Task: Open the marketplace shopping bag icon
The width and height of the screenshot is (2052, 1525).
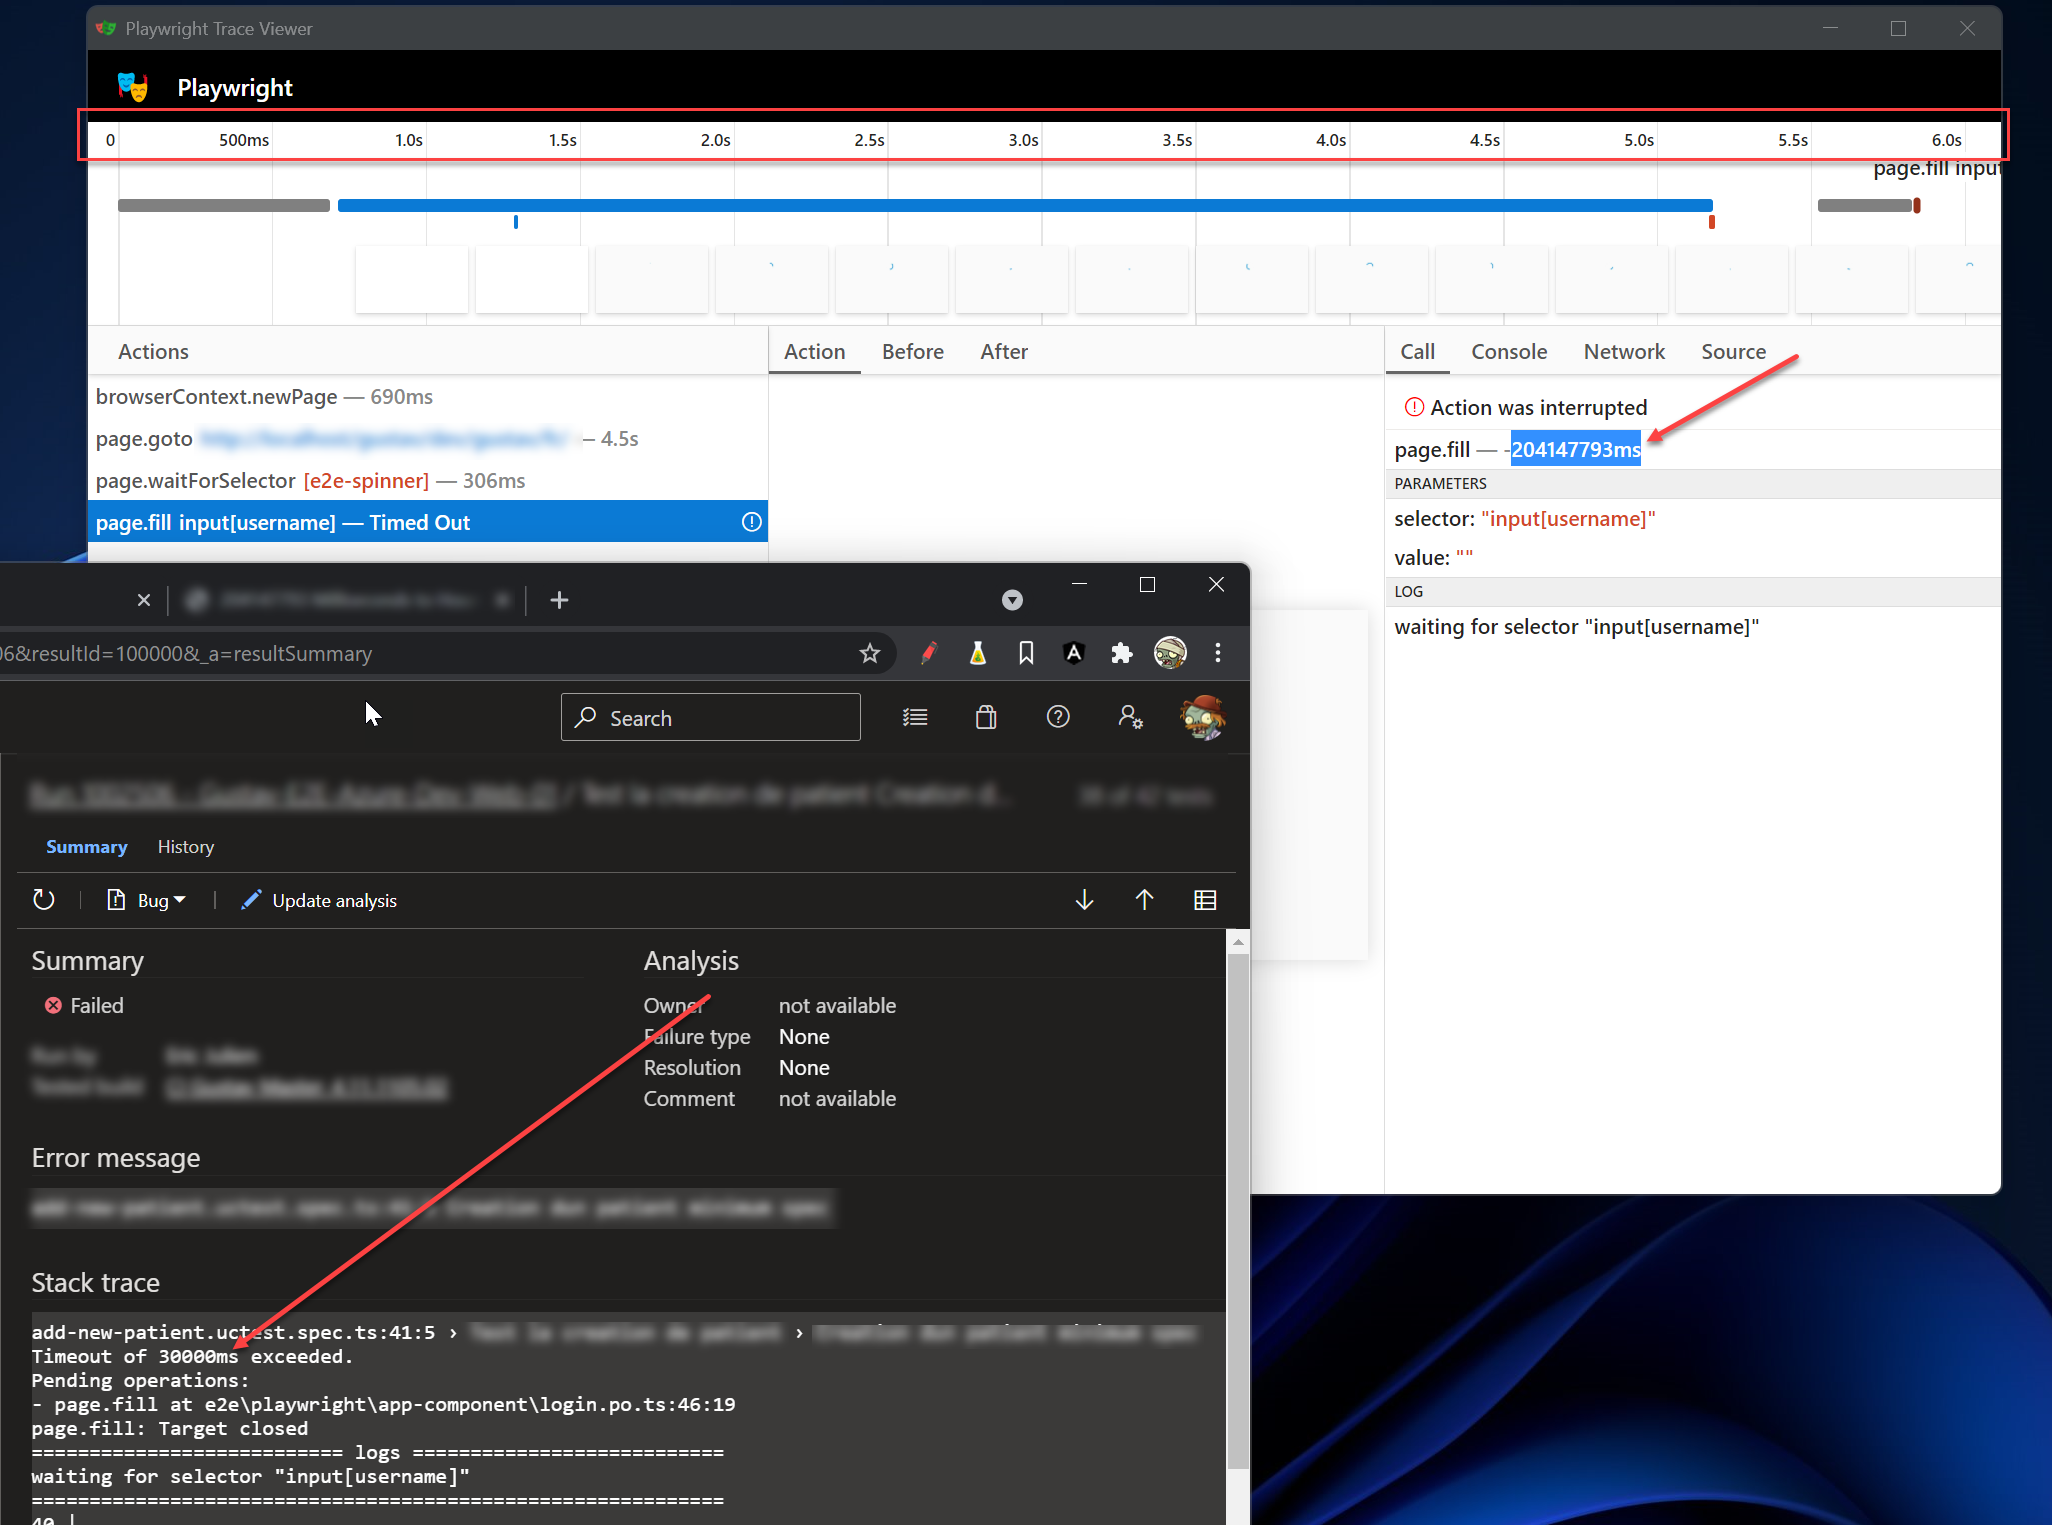Action: (x=986, y=717)
